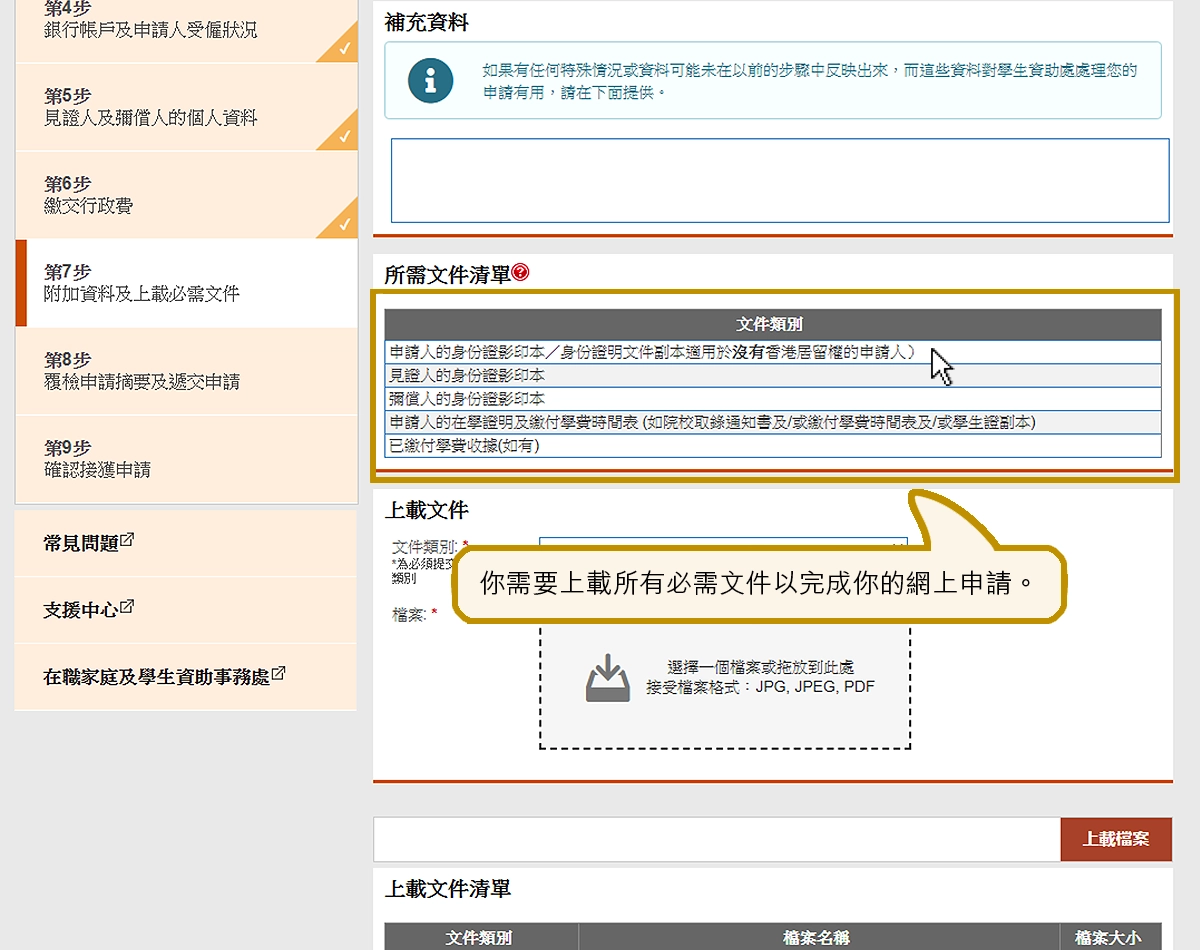Viewport: 1200px width, 950px height.
Task: Click the external link icon beside 支援中心
Action: coord(127,608)
